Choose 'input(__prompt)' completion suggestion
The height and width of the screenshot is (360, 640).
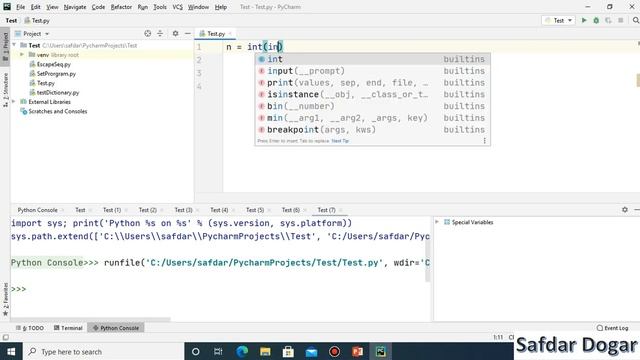373,71
